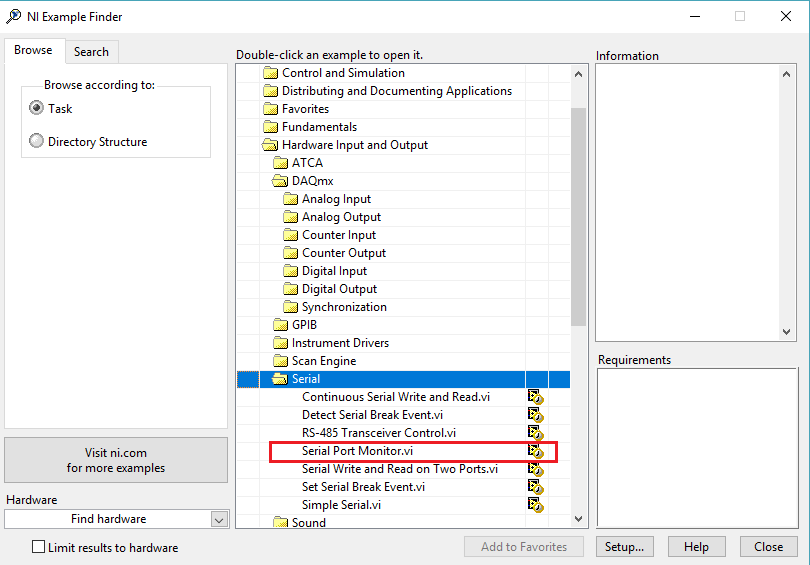Viewport: 810px width, 565px height.
Task: Click the Fundamentals folder icon
Action: pyautogui.click(x=270, y=127)
